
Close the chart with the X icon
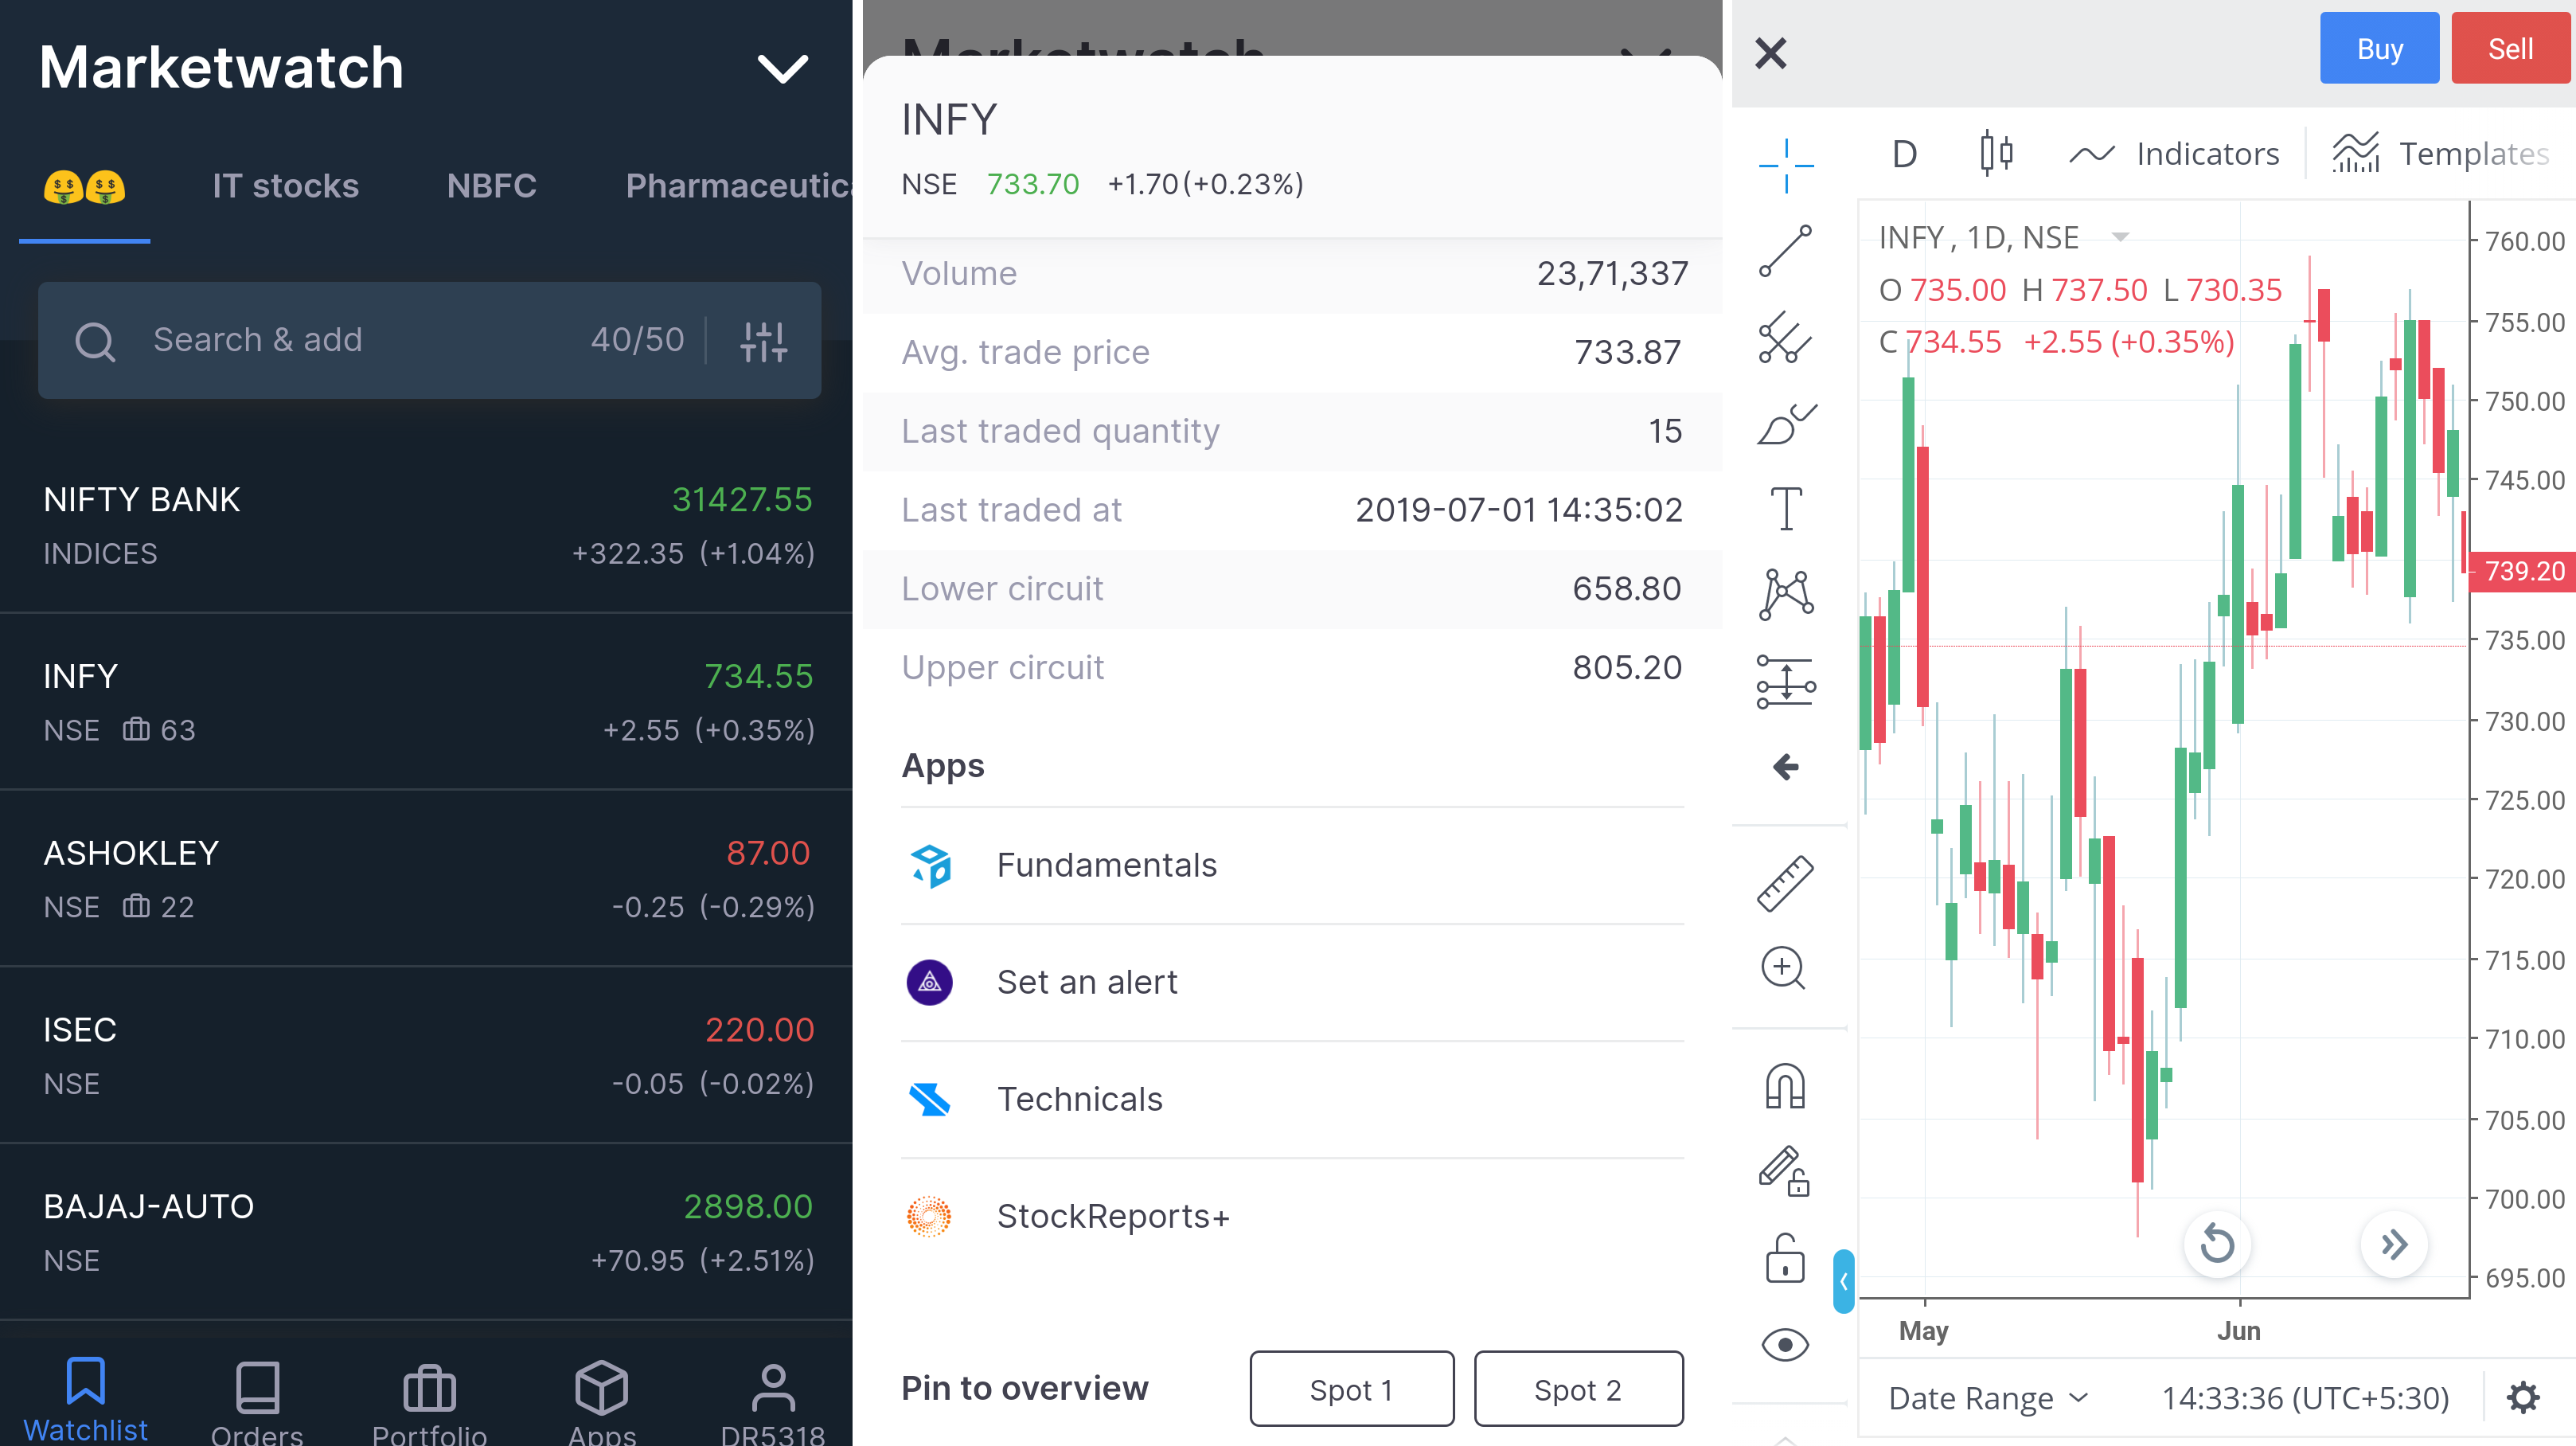pyautogui.click(x=1771, y=53)
